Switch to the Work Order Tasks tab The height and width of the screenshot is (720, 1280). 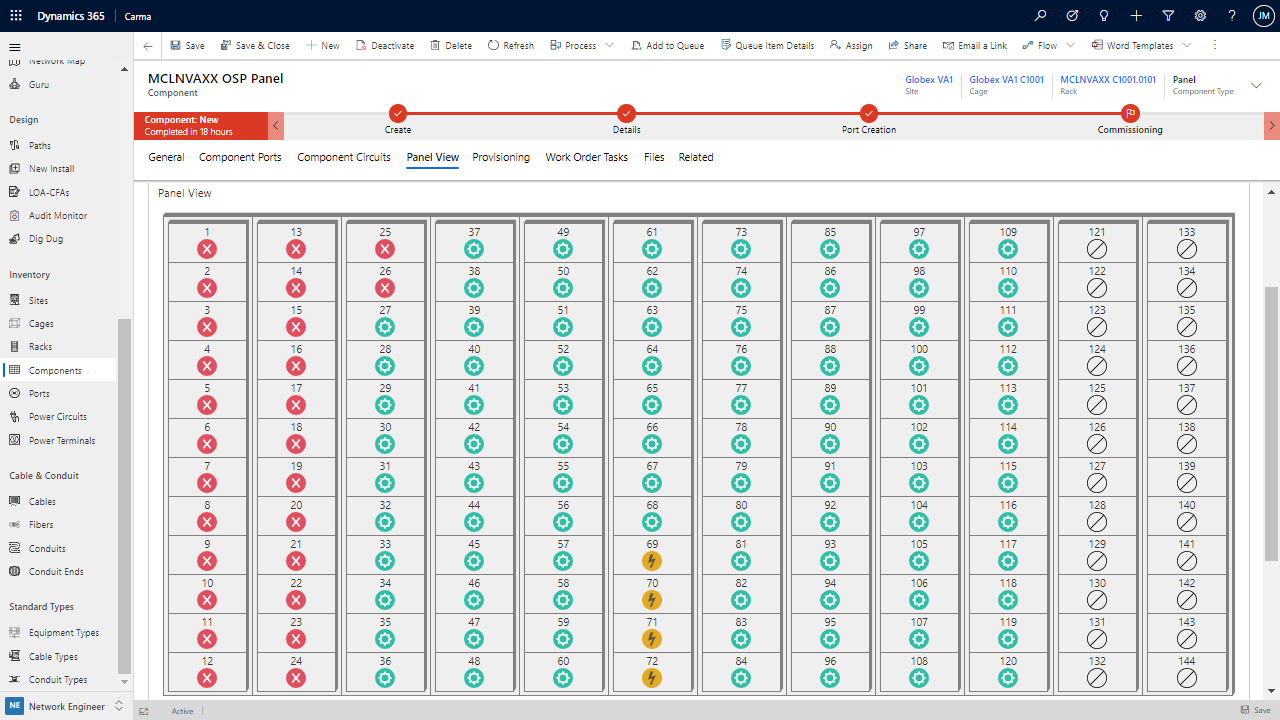pyautogui.click(x=587, y=157)
